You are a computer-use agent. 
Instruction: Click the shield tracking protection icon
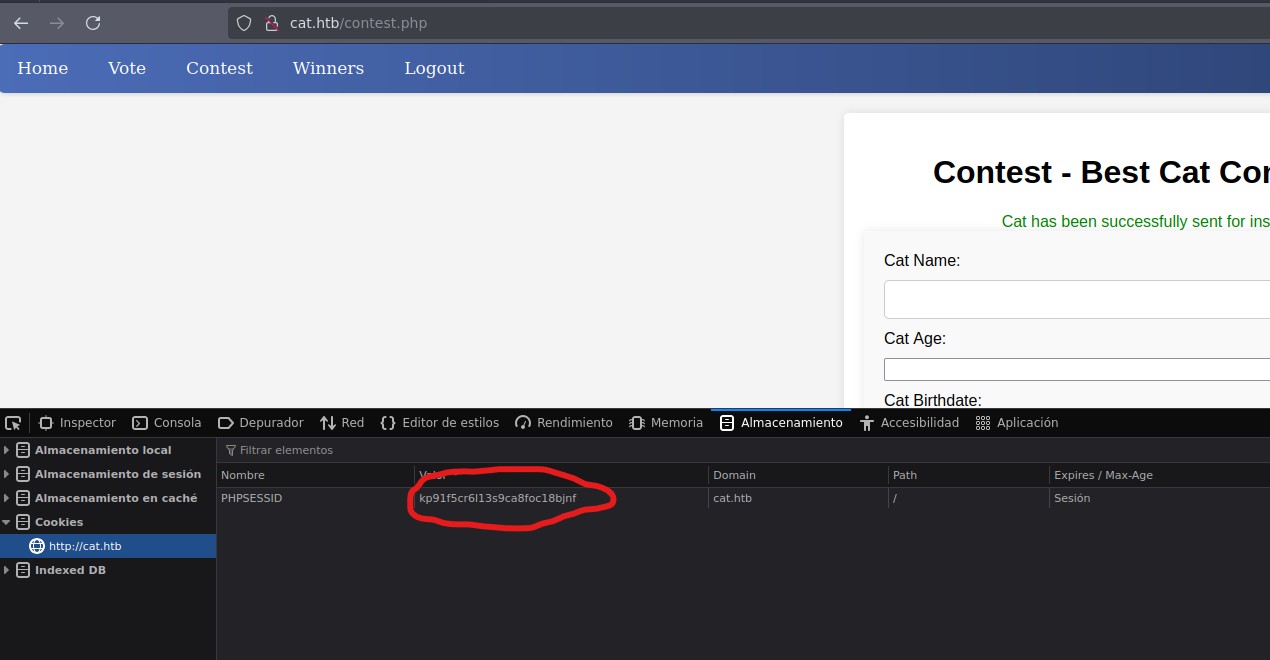point(244,23)
